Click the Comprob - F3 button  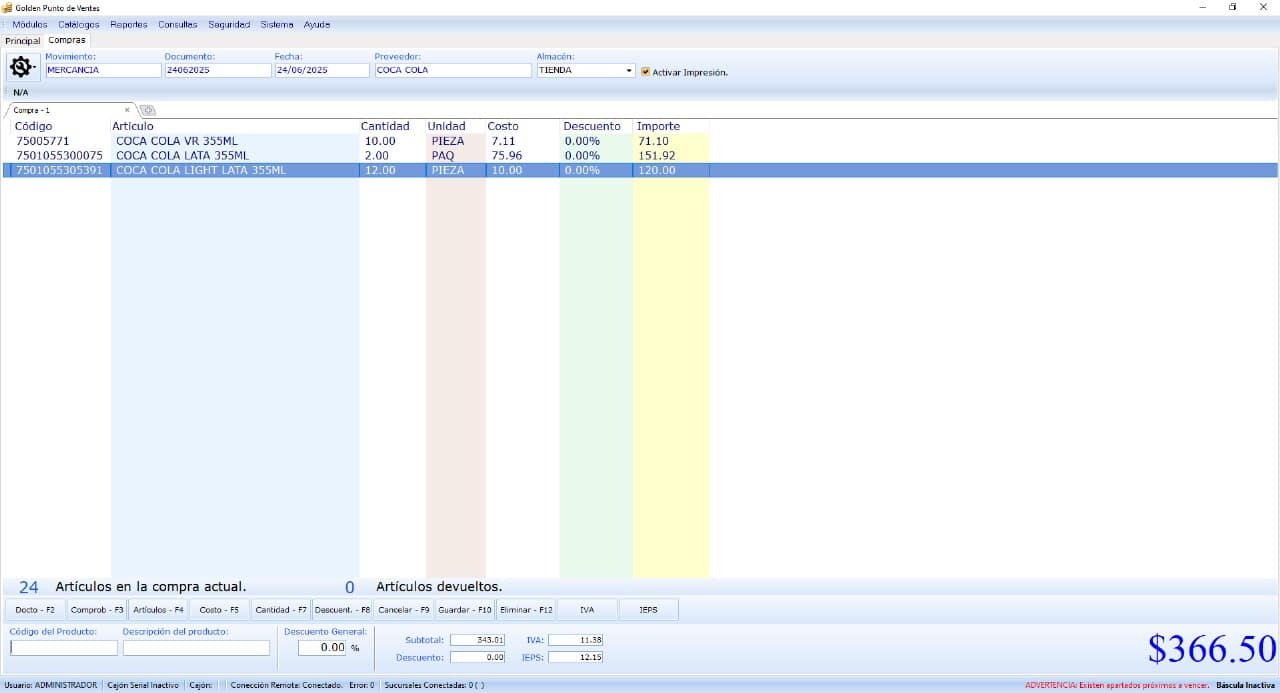pos(97,609)
